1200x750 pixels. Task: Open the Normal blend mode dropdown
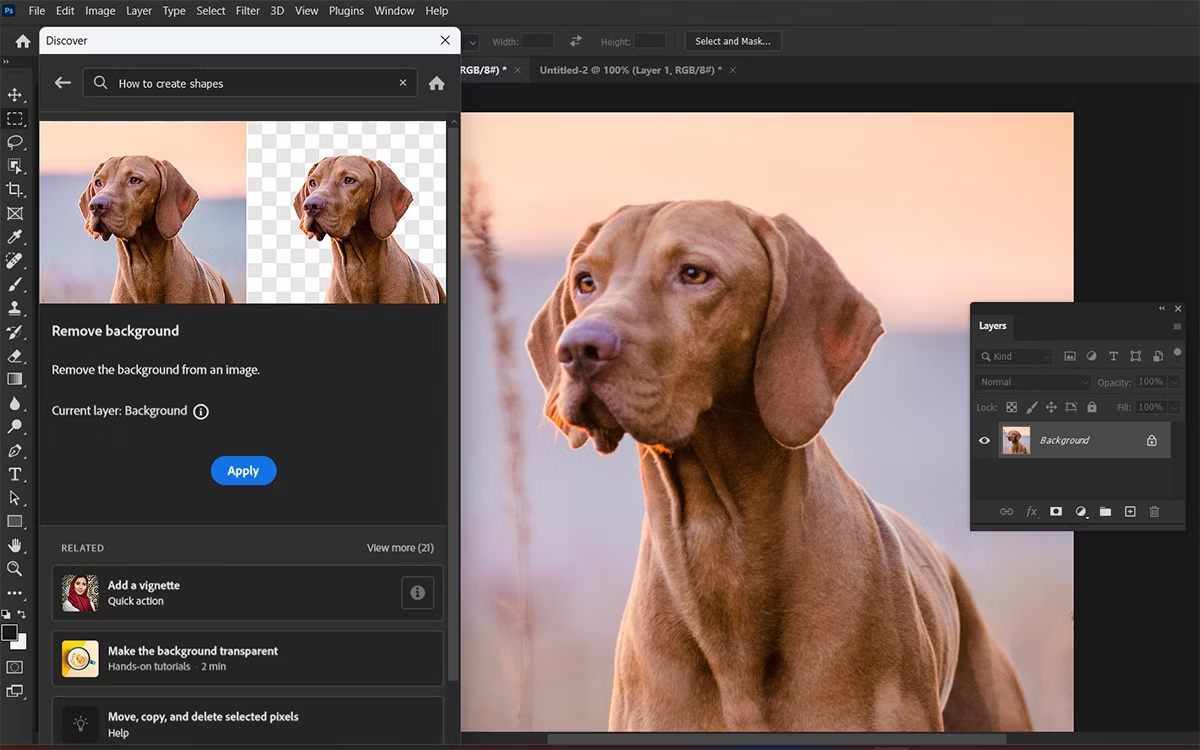pos(1032,381)
